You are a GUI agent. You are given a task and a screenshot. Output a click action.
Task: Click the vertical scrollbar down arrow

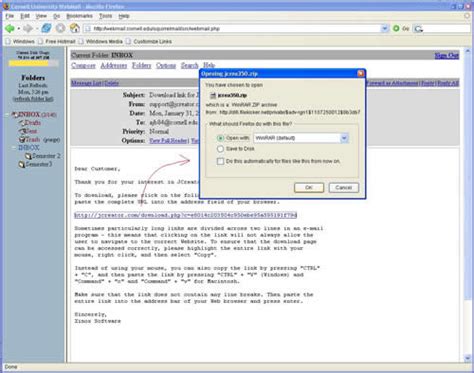[467, 358]
